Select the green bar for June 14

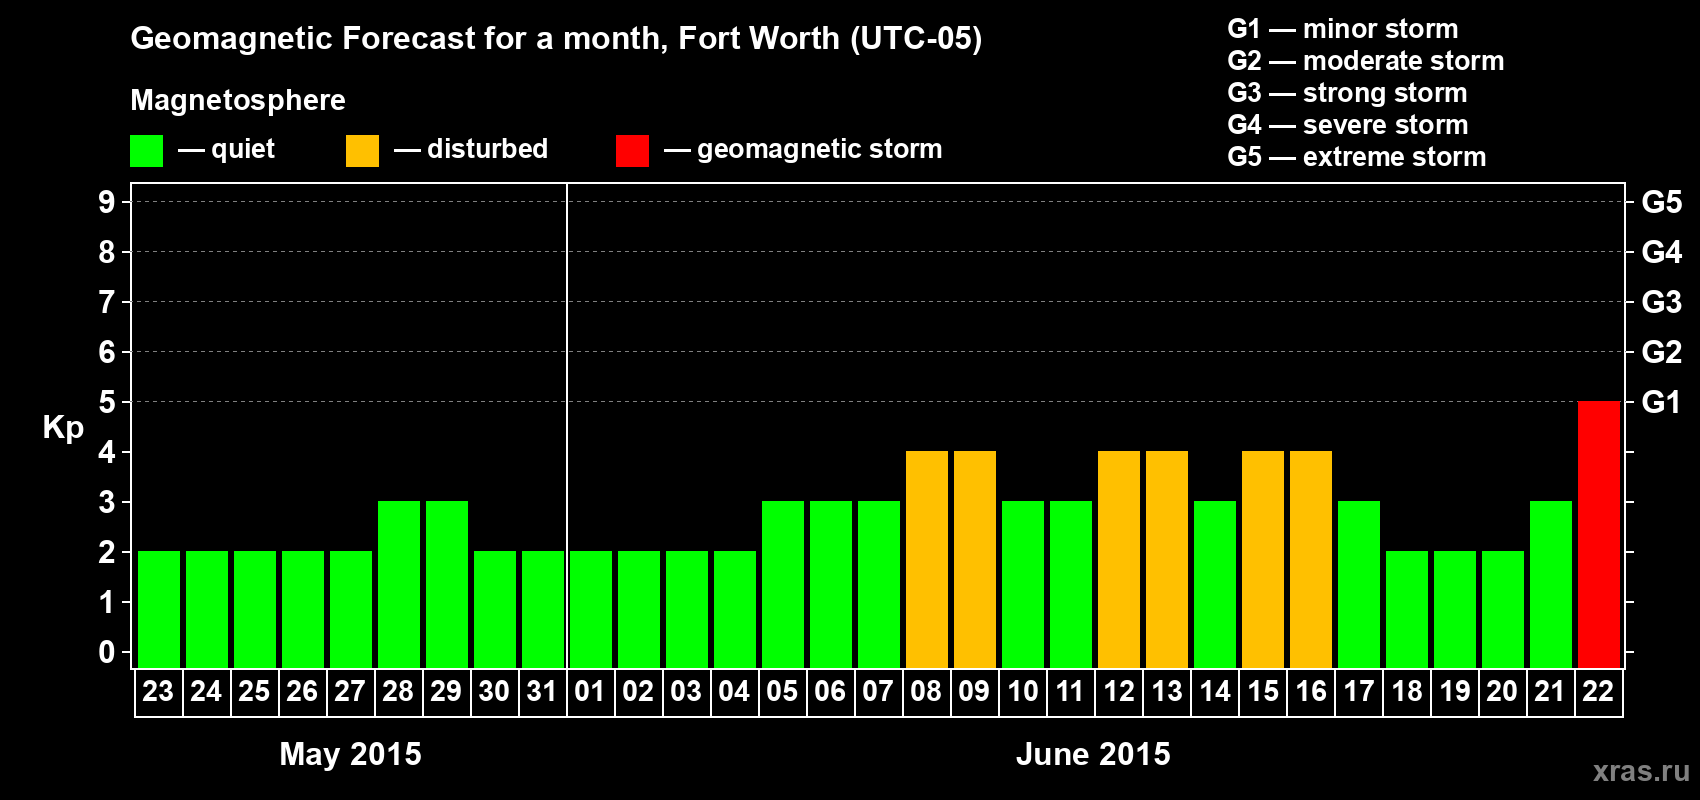click(1215, 584)
